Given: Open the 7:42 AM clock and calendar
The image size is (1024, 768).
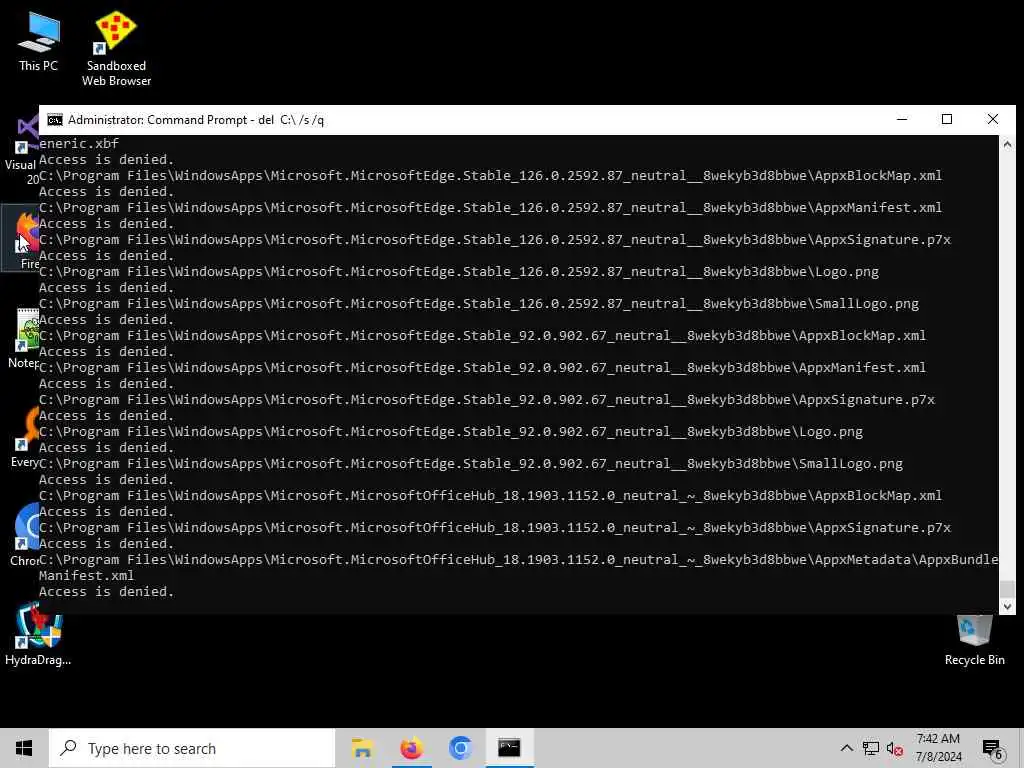Looking at the screenshot, I should click(x=938, y=748).
